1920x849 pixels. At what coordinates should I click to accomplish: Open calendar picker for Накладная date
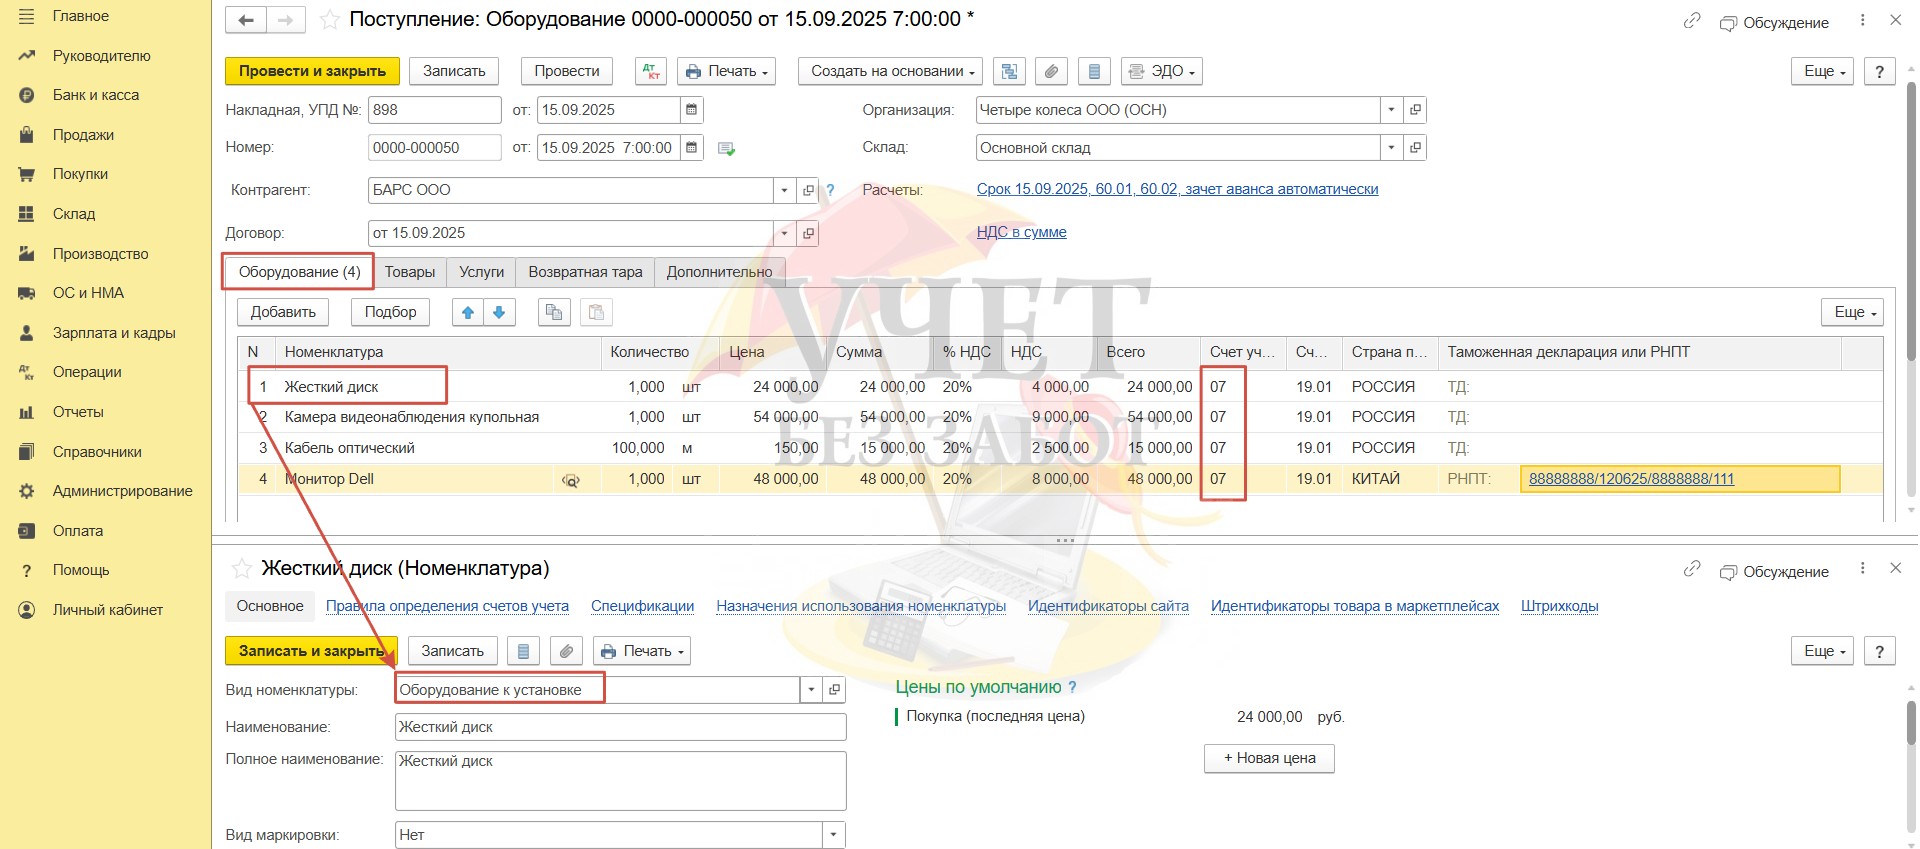pos(692,110)
